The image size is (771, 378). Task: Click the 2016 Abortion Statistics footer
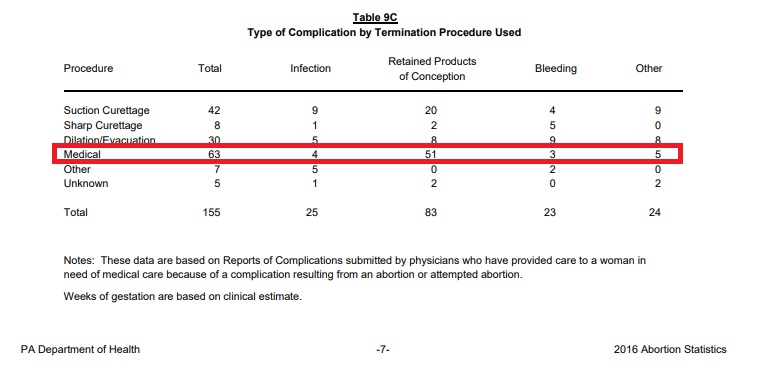pos(670,349)
